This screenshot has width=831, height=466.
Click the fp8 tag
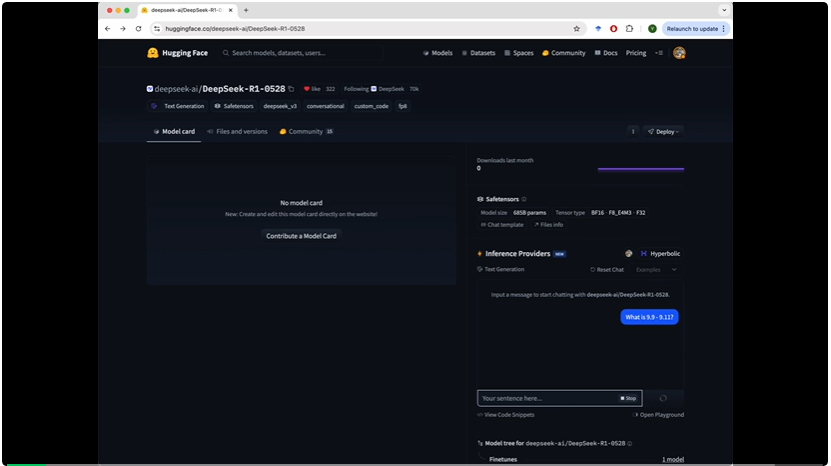tap(403, 106)
